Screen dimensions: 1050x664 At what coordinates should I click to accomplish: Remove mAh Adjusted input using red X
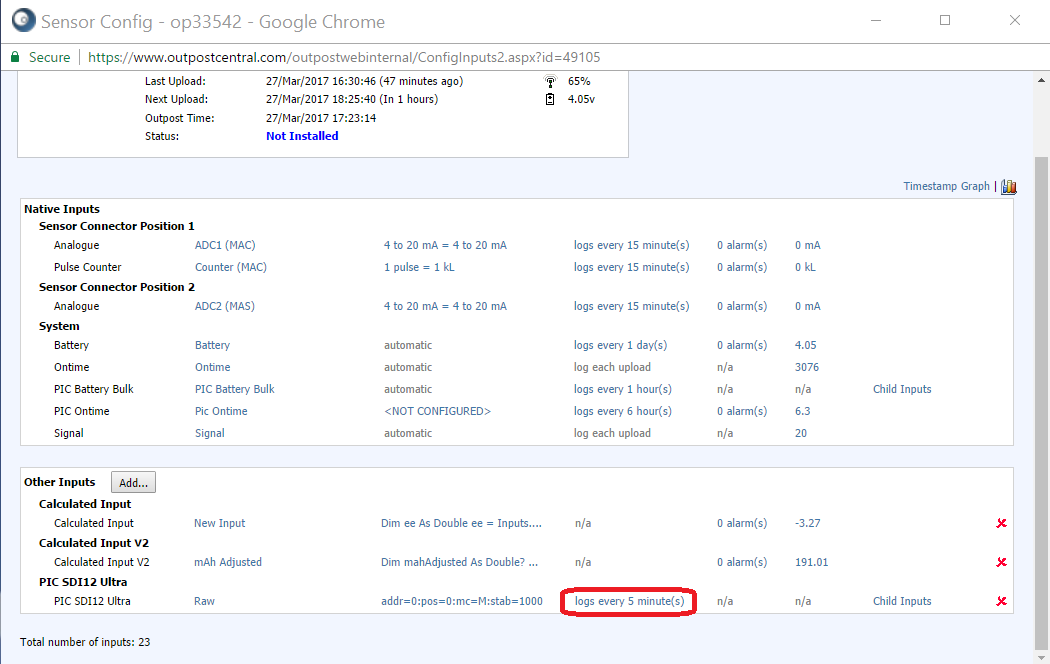(1001, 562)
